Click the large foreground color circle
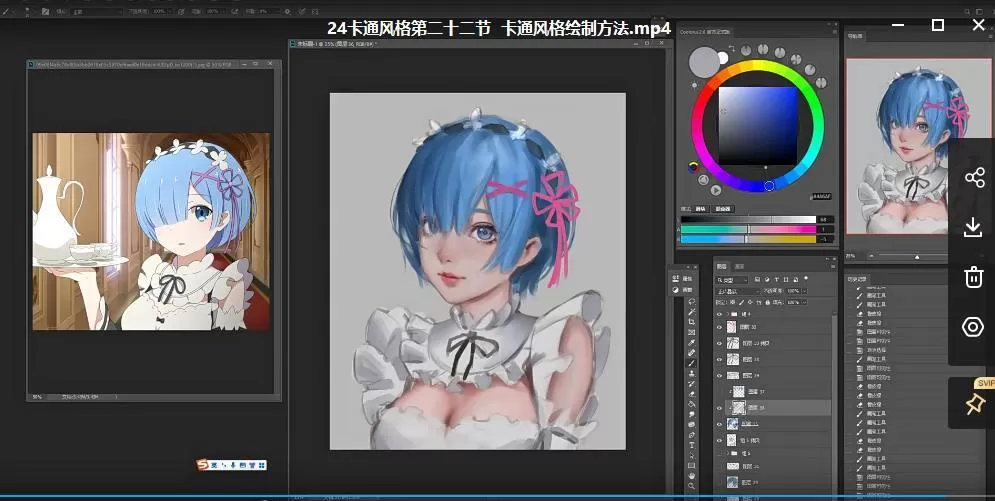Viewport: 995px width, 501px height. tap(704, 62)
